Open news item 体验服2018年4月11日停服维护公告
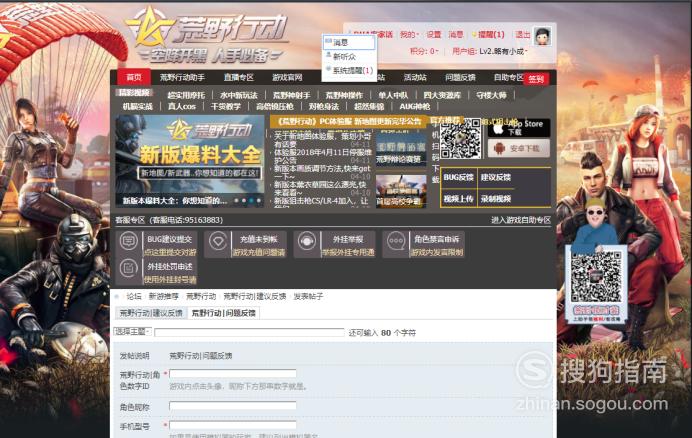The width and height of the screenshot is (692, 438). coord(323,156)
